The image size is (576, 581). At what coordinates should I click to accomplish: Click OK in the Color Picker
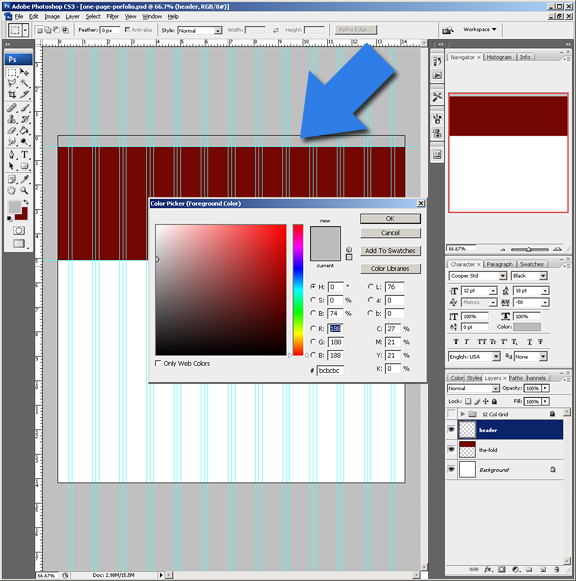390,219
